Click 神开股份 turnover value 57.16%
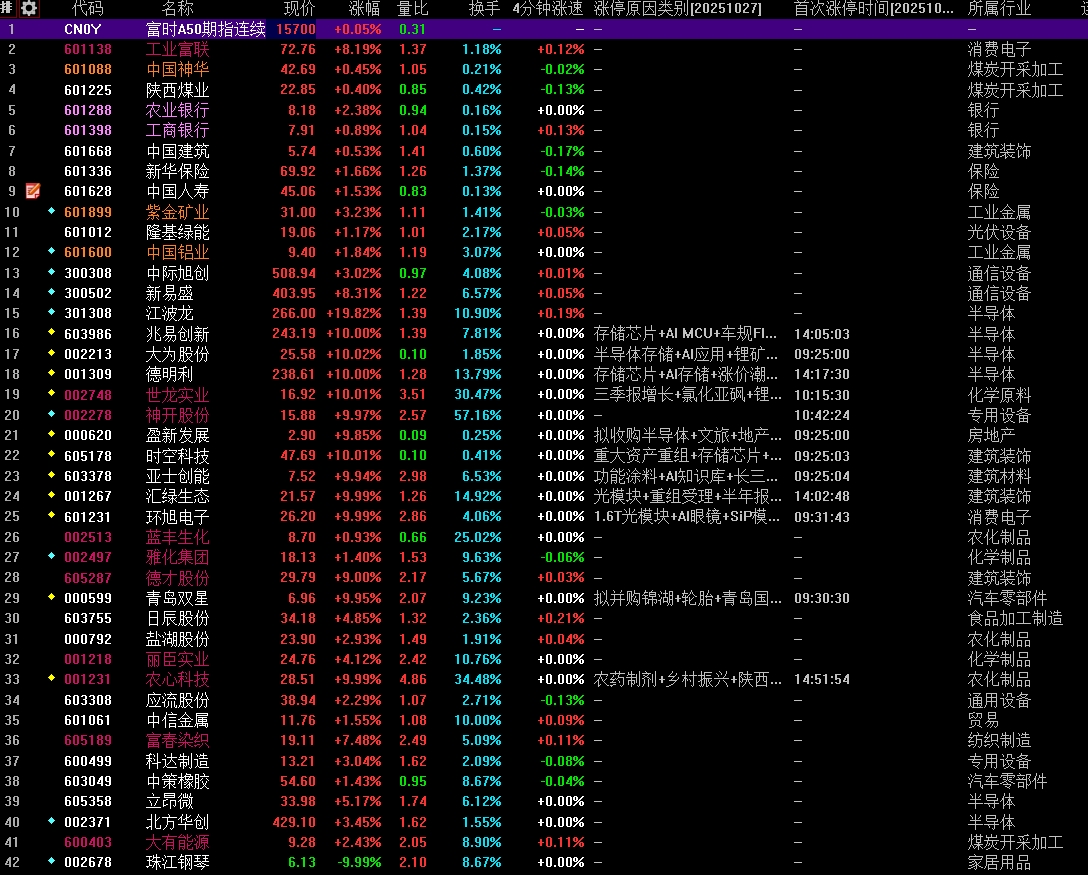 pos(477,415)
